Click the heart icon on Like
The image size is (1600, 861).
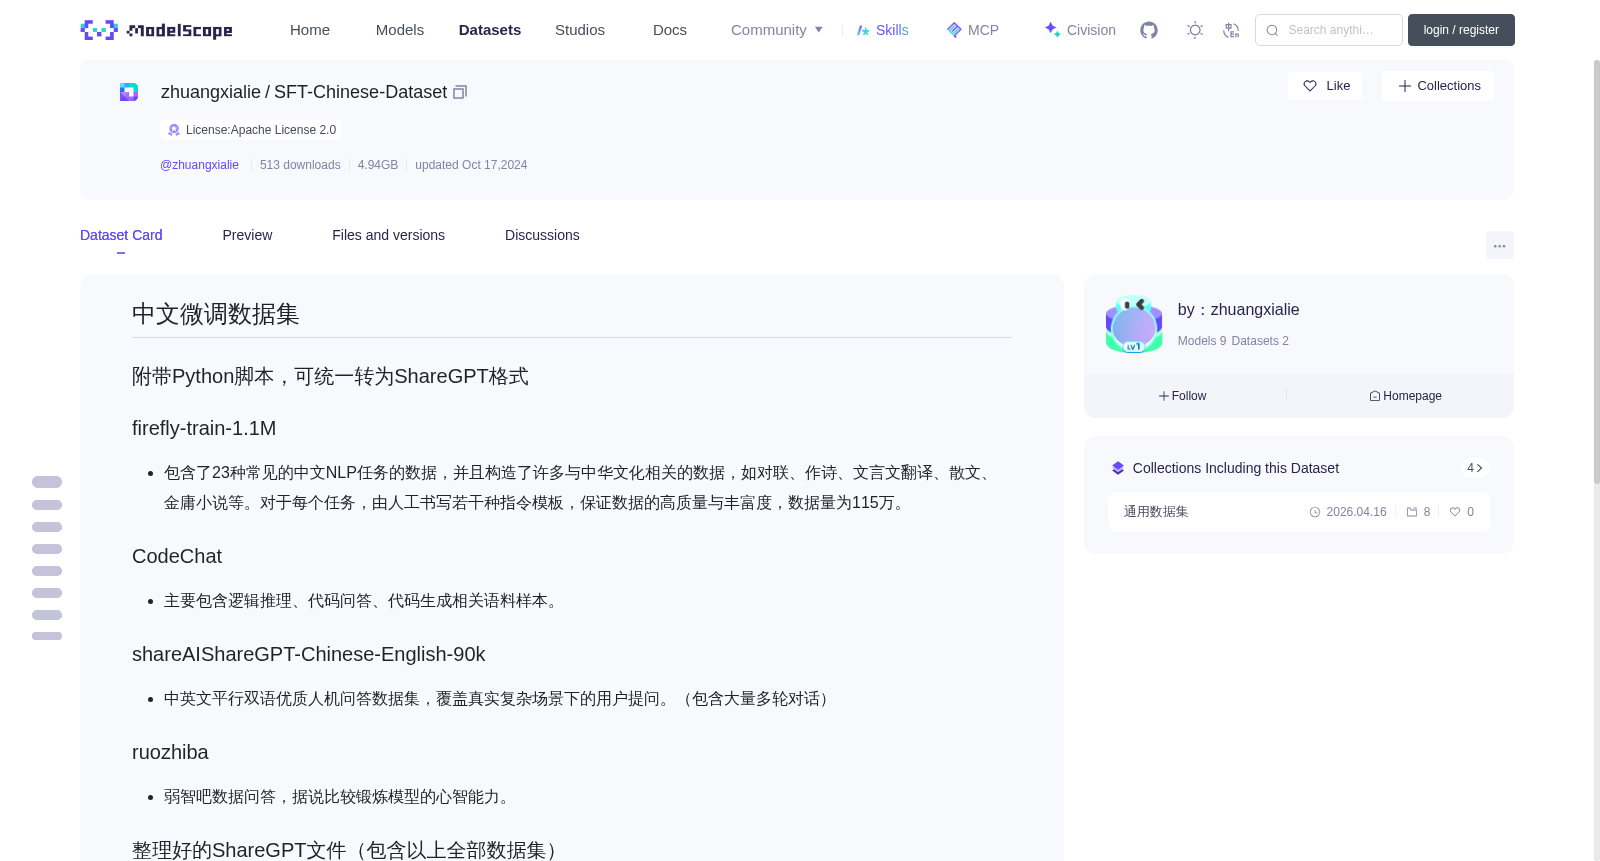point(1310,86)
